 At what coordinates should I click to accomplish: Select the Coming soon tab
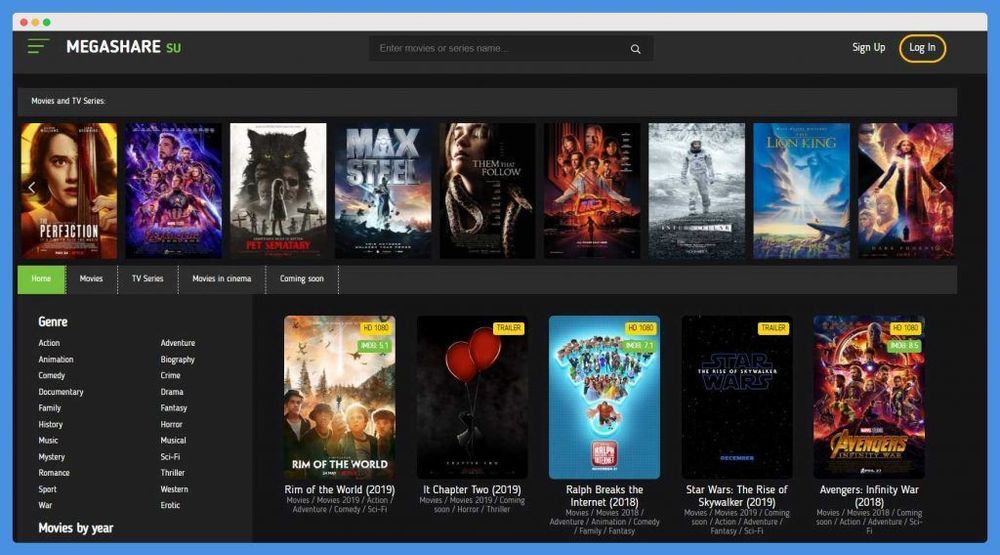pos(301,279)
